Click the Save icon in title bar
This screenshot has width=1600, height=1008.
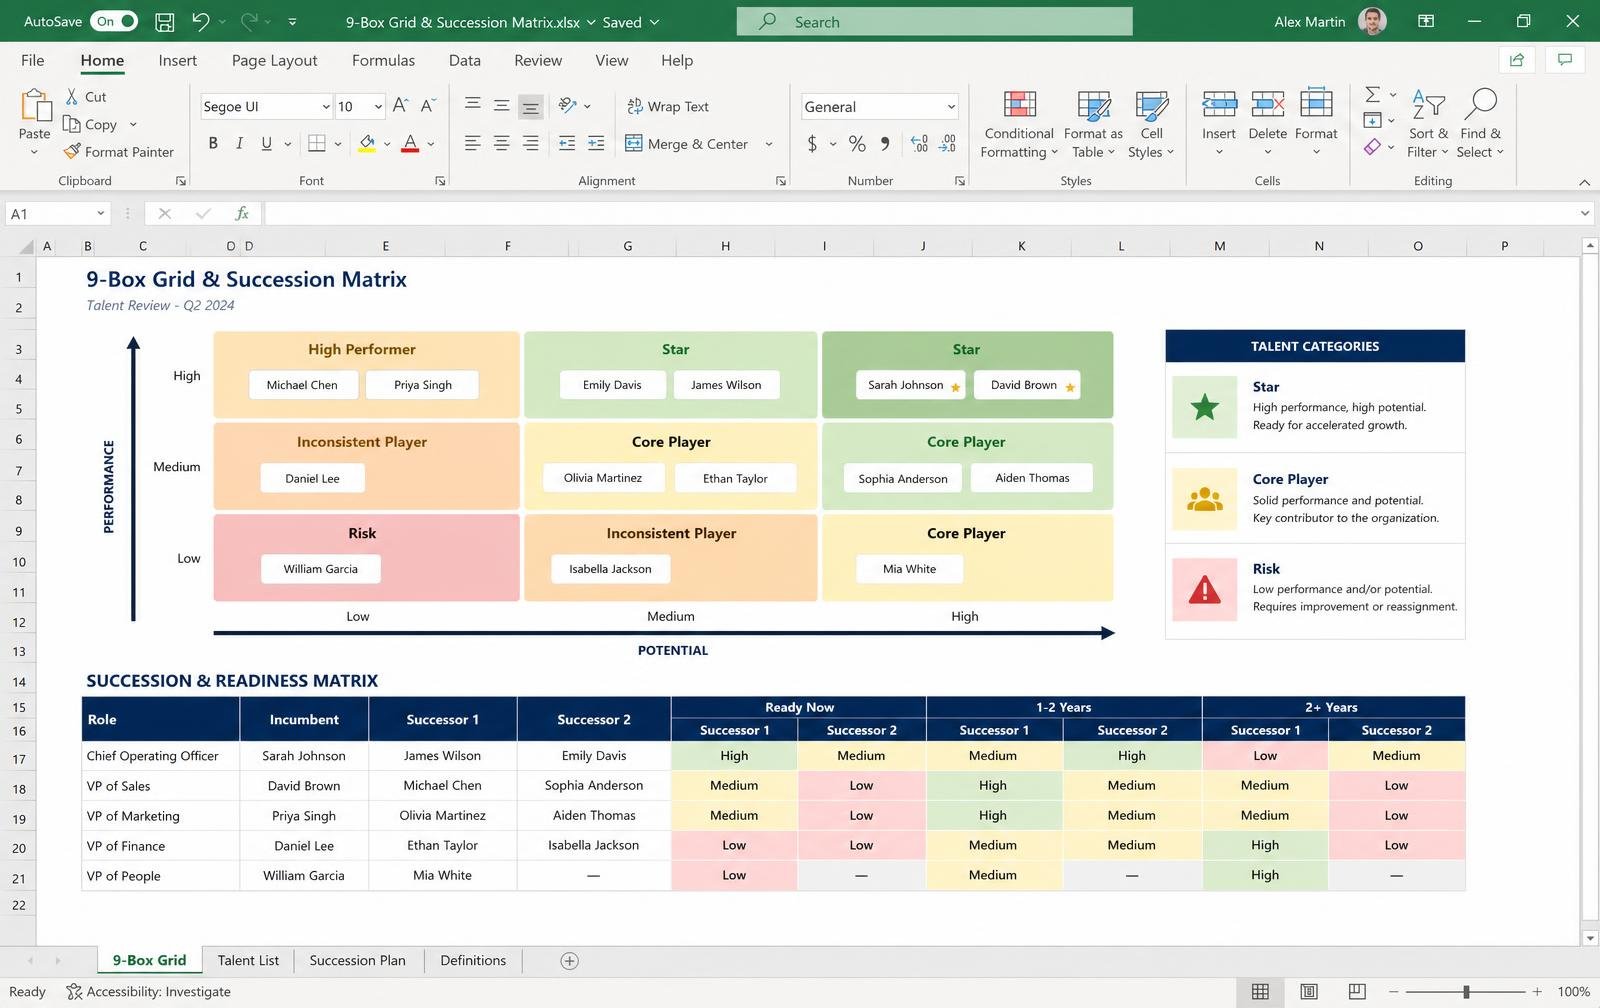coord(165,21)
